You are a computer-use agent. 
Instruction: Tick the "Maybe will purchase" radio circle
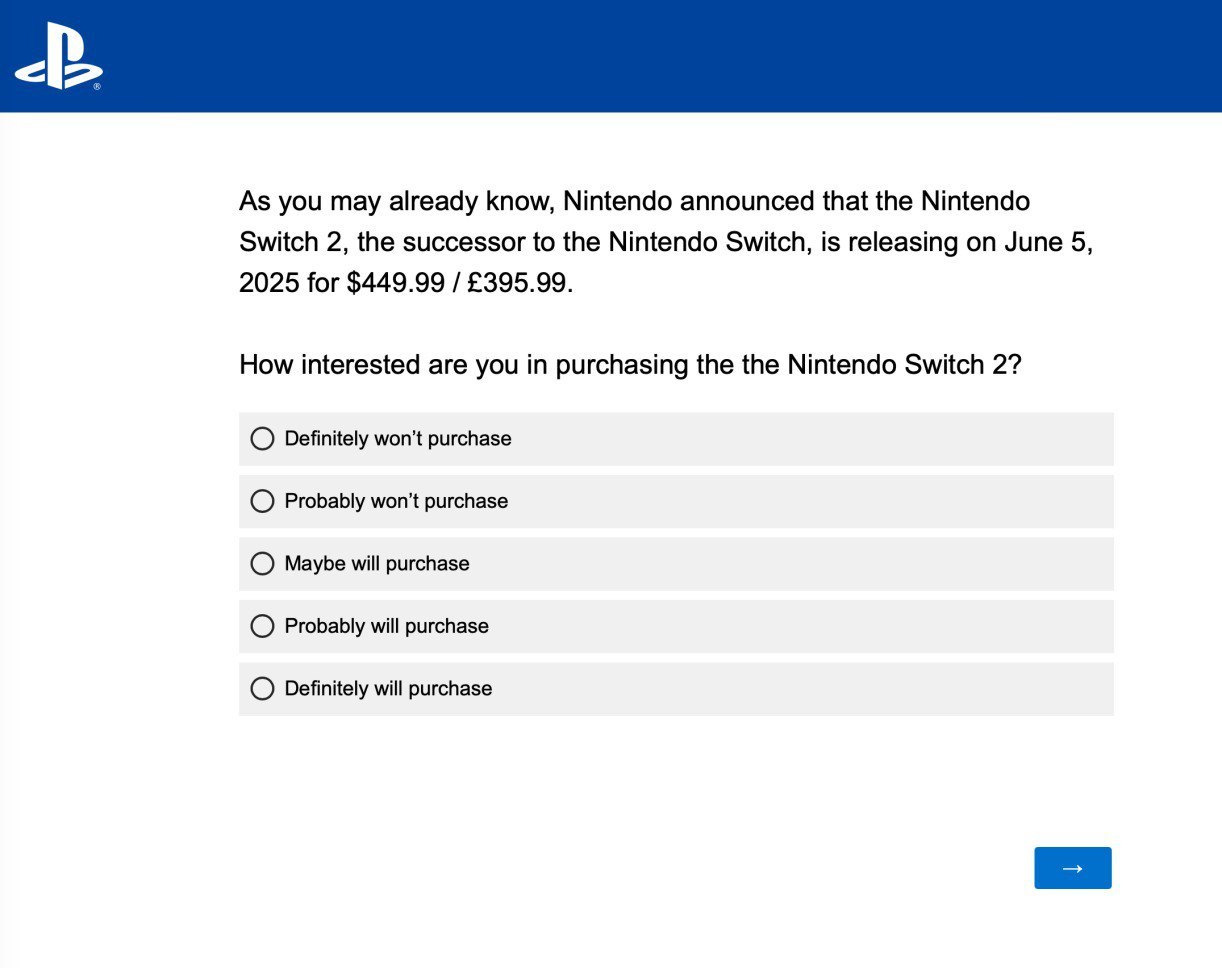[x=262, y=564]
